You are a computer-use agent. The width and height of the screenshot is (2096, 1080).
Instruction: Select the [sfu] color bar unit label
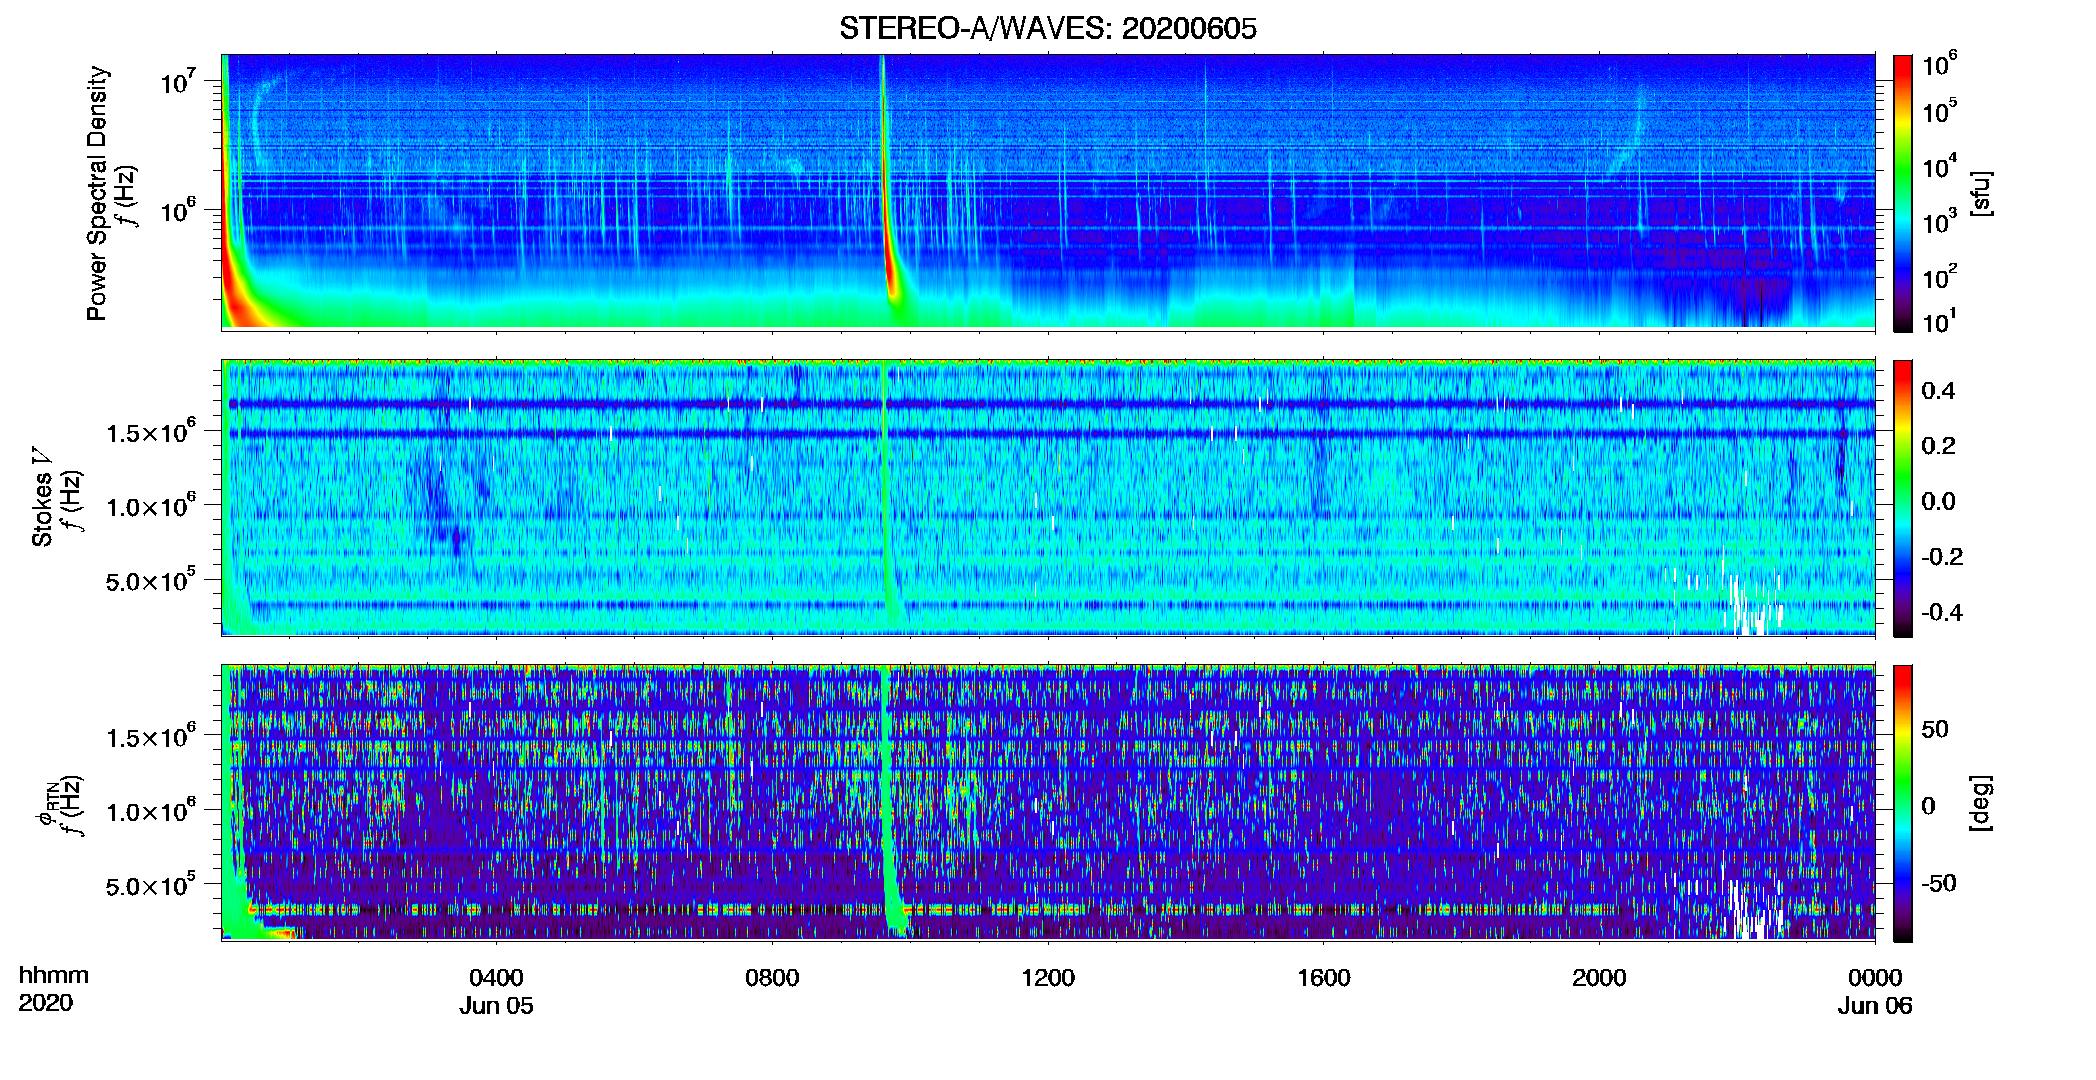(x=1981, y=193)
